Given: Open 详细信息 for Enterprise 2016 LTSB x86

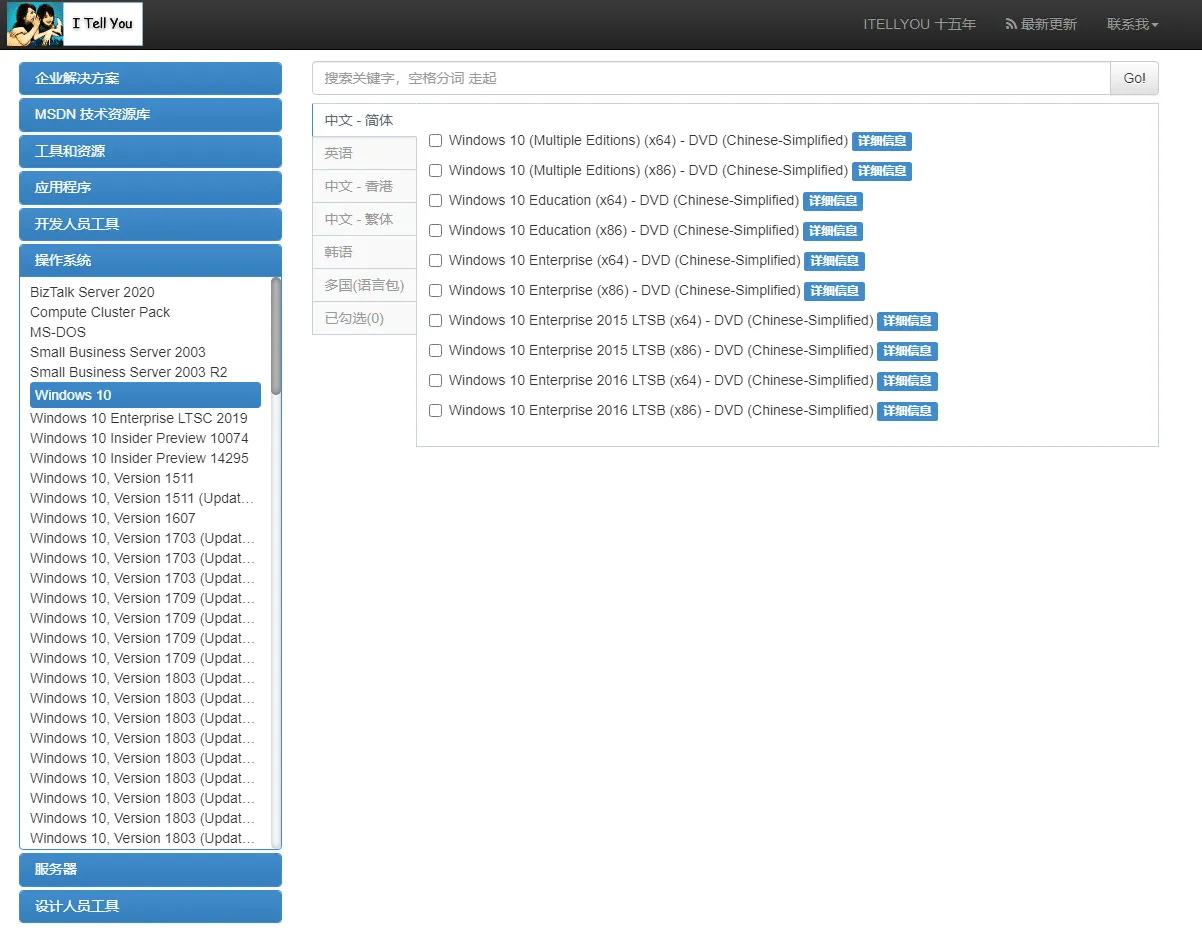Looking at the screenshot, I should pyautogui.click(x=908, y=411).
